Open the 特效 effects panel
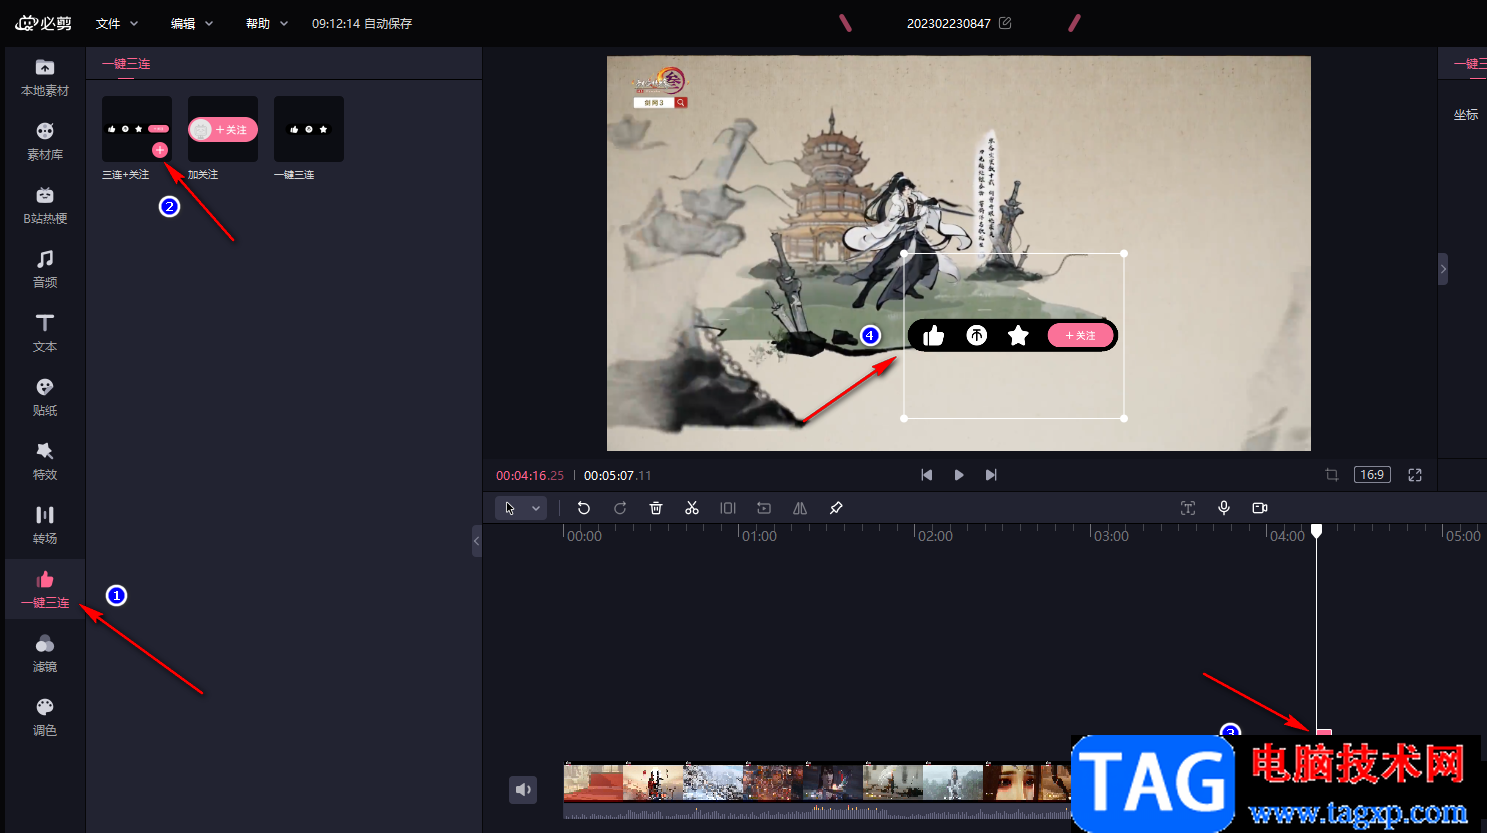This screenshot has width=1487, height=833. 45,462
